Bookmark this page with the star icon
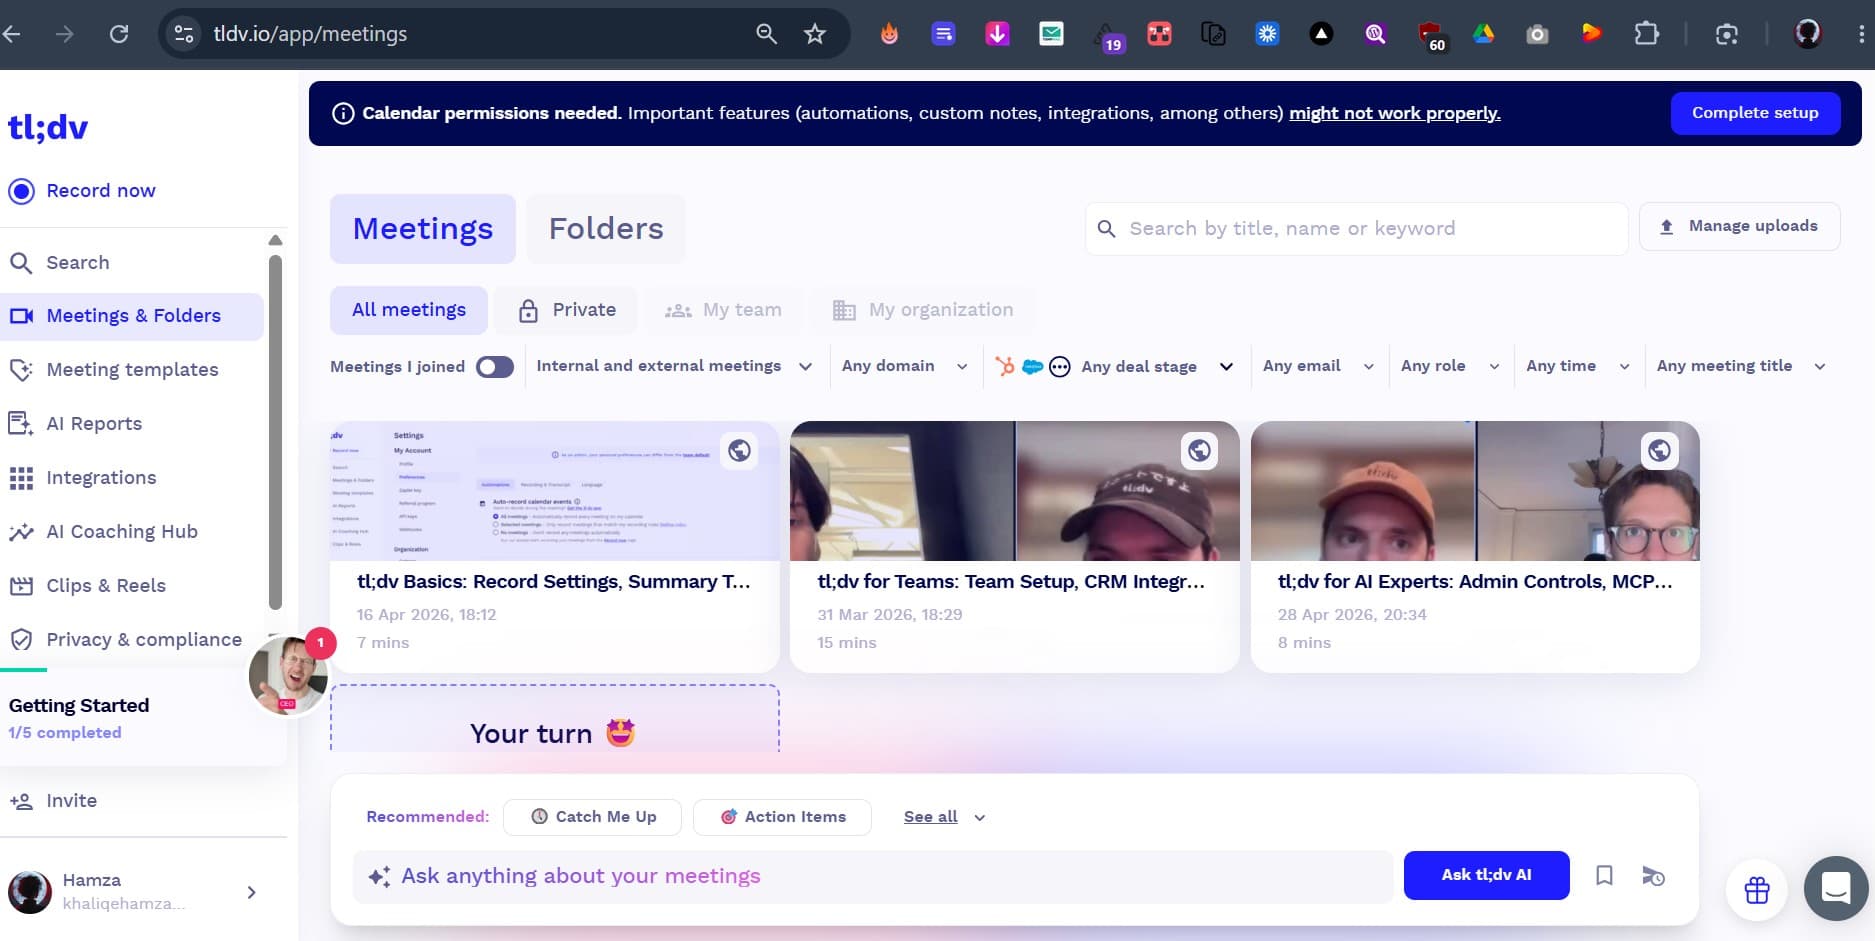This screenshot has height=941, width=1875. [x=815, y=34]
